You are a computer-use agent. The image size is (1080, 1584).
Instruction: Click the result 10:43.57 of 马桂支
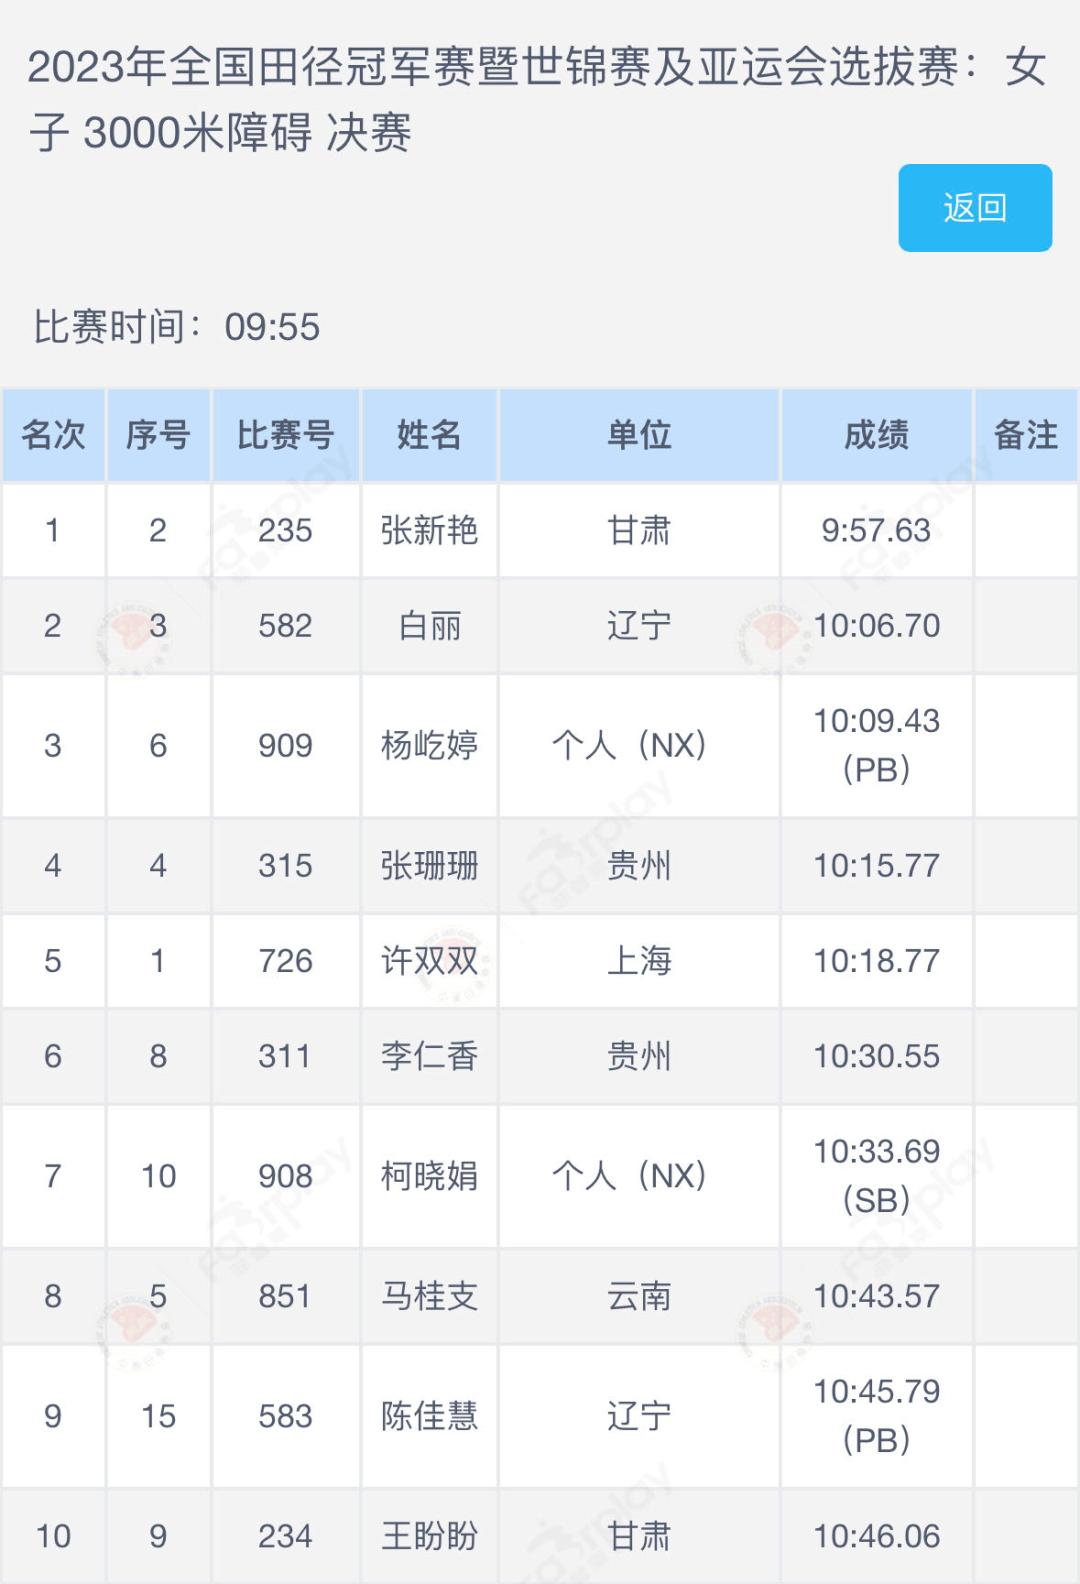(x=877, y=1296)
